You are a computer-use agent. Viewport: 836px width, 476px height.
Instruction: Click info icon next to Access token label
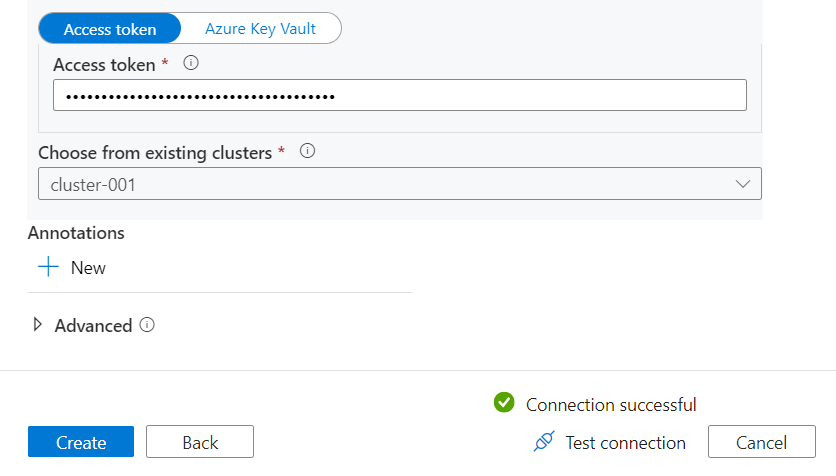(191, 64)
